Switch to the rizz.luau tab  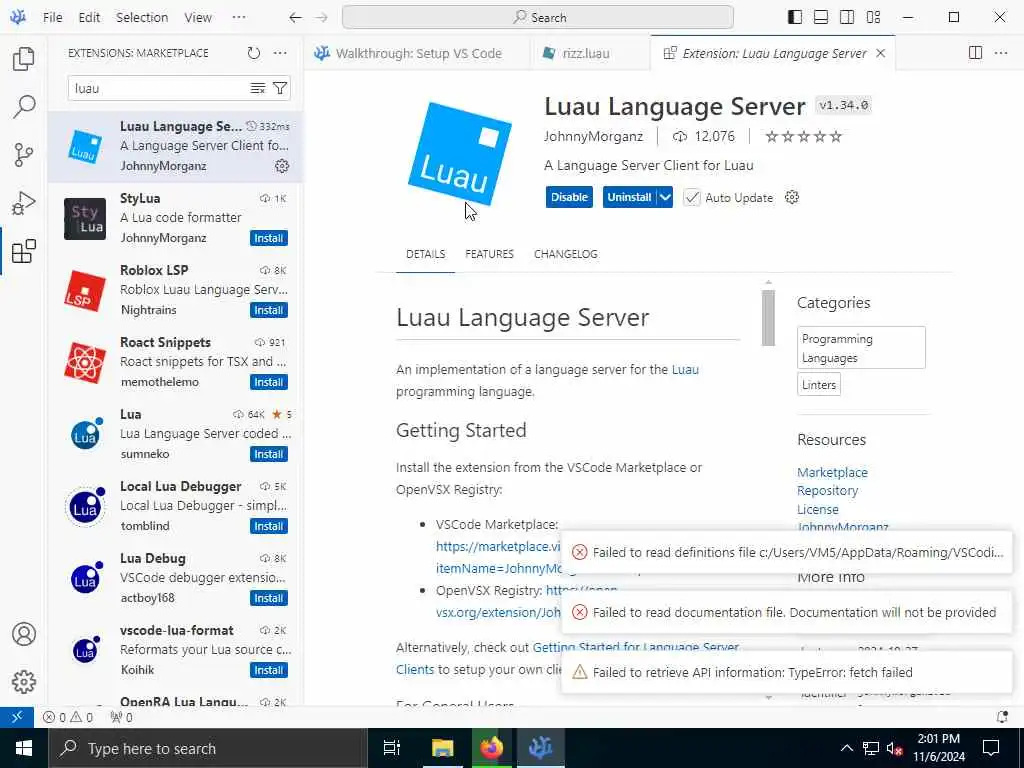586,53
